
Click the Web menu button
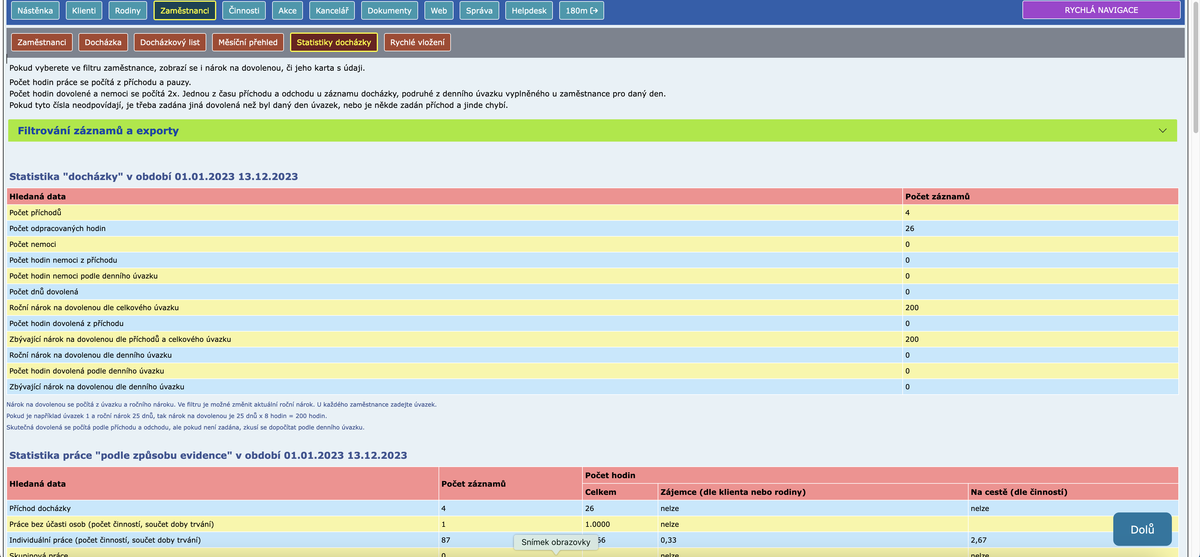click(438, 10)
